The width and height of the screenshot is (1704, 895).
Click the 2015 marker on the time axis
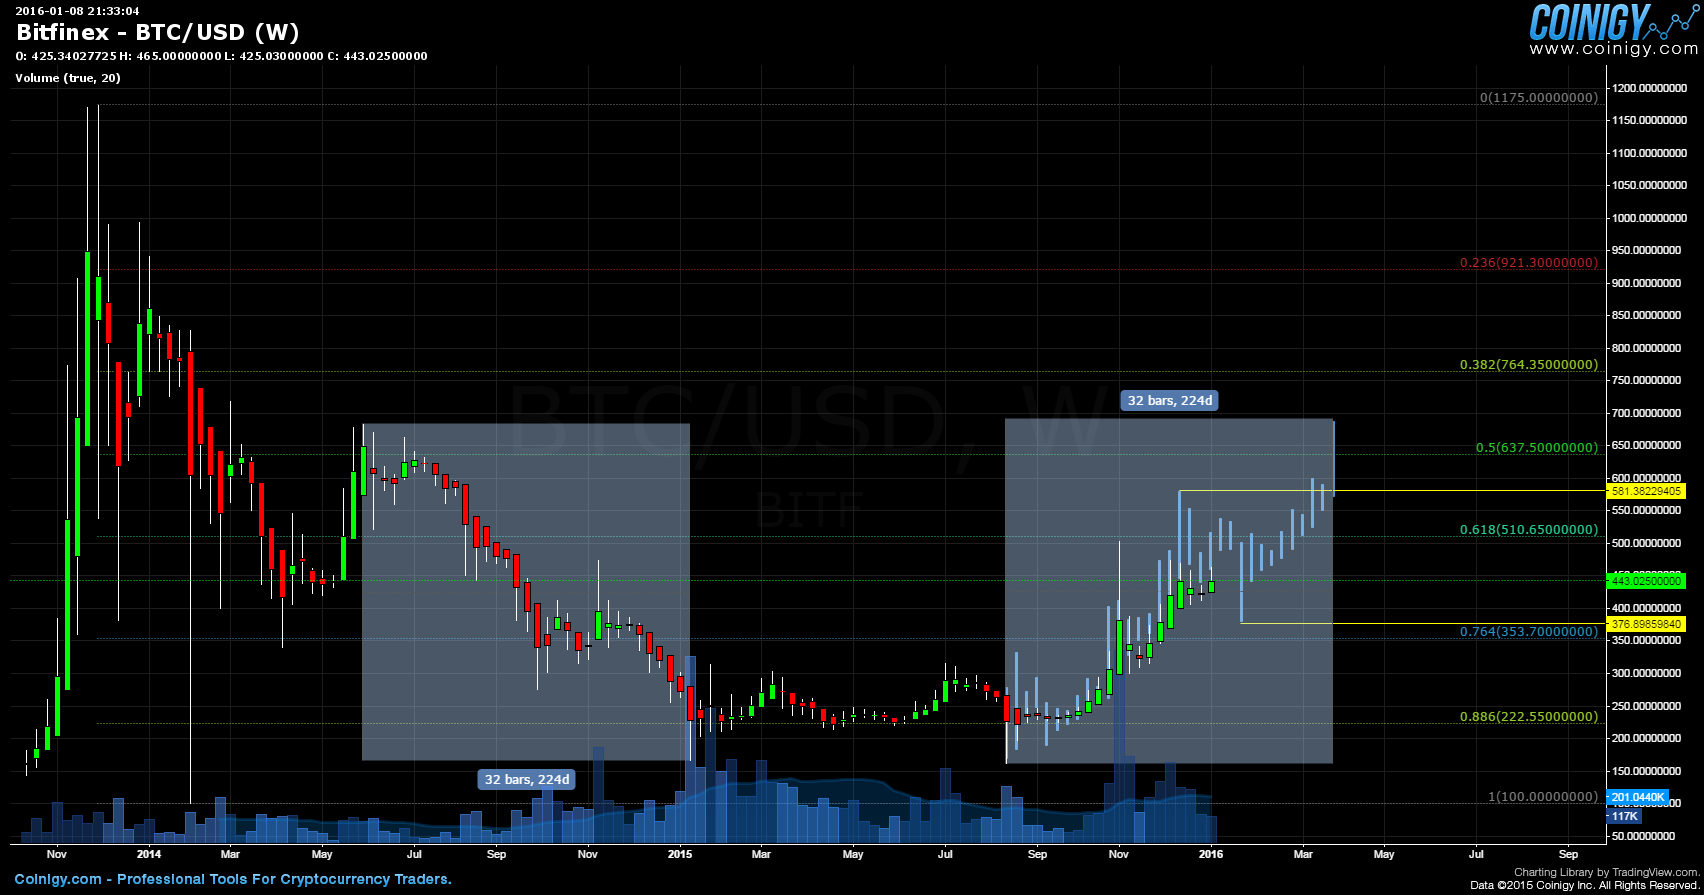[x=680, y=854]
